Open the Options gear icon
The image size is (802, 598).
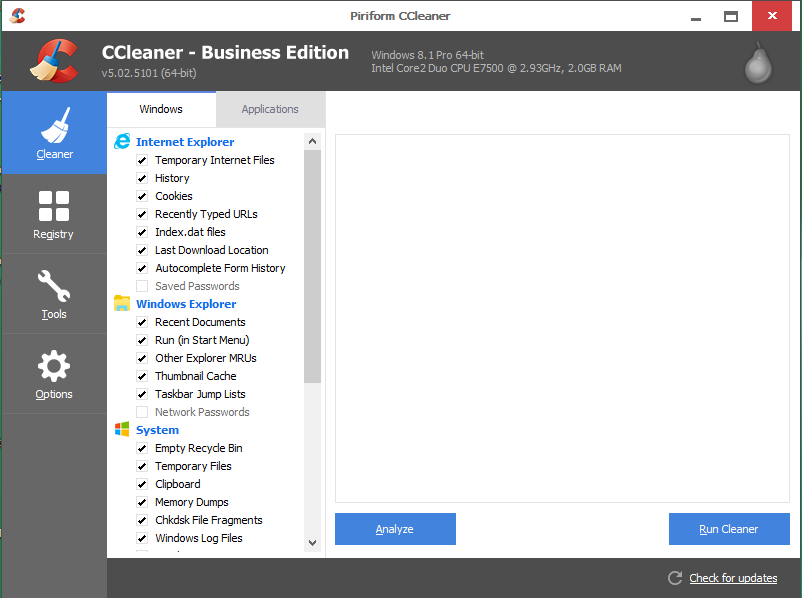point(54,366)
